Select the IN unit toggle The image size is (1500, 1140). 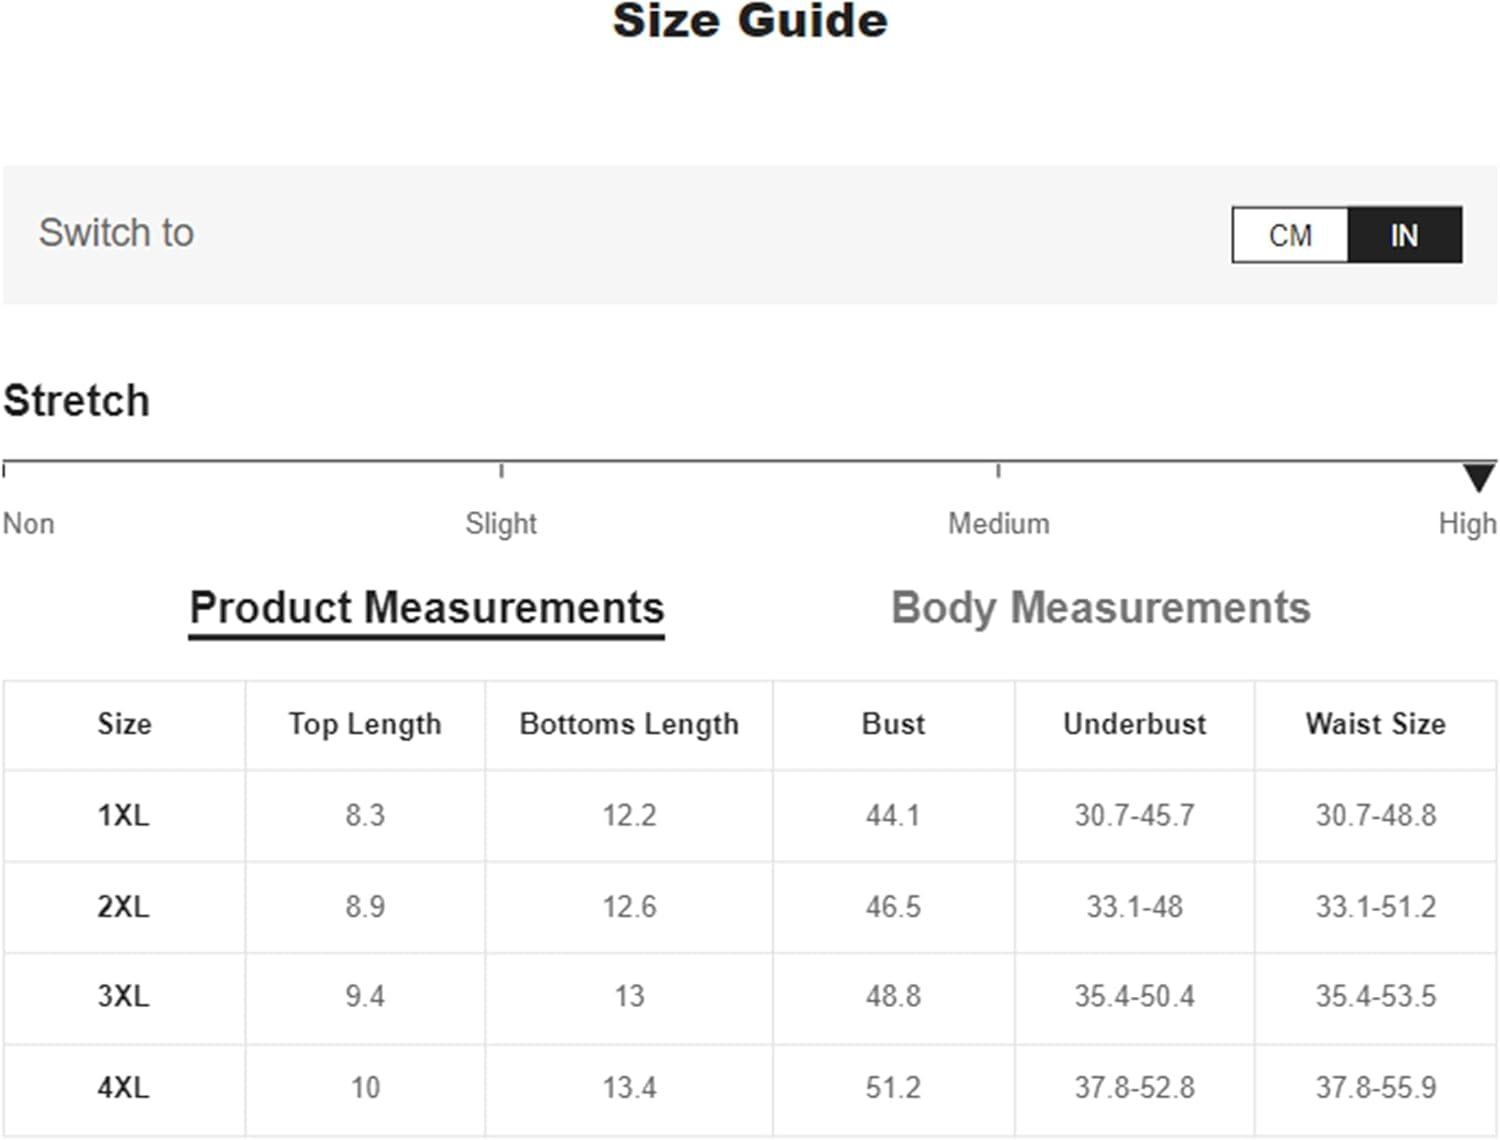coord(1405,235)
